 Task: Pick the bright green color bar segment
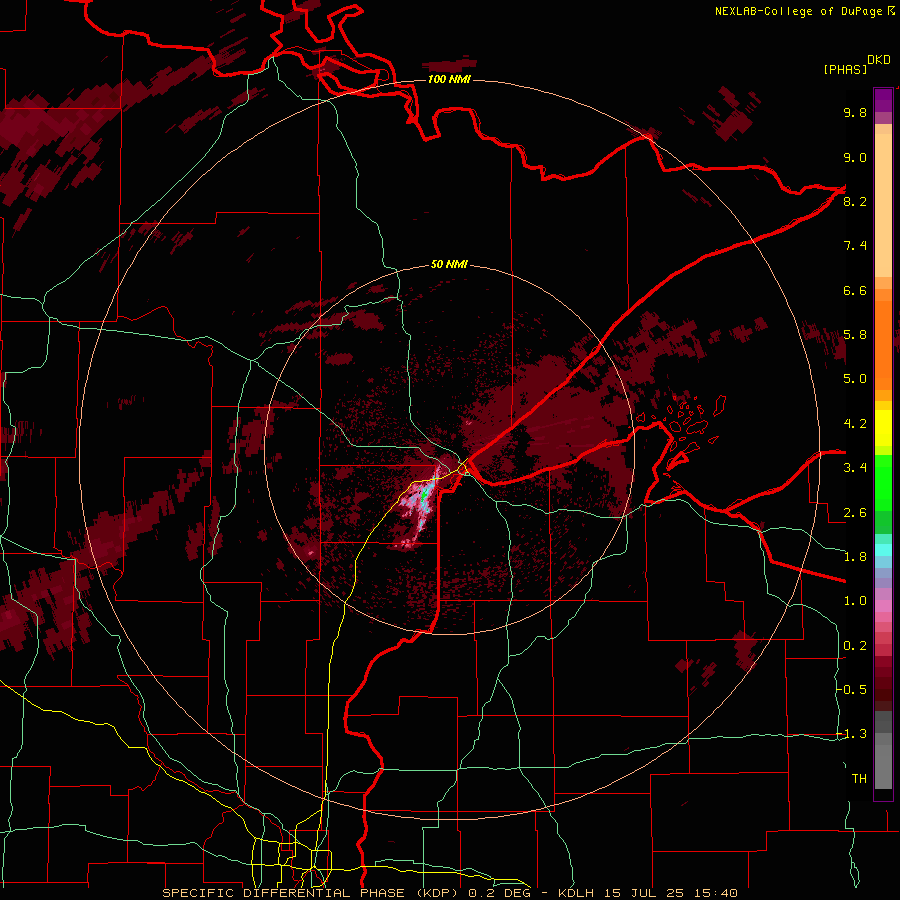pos(883,483)
